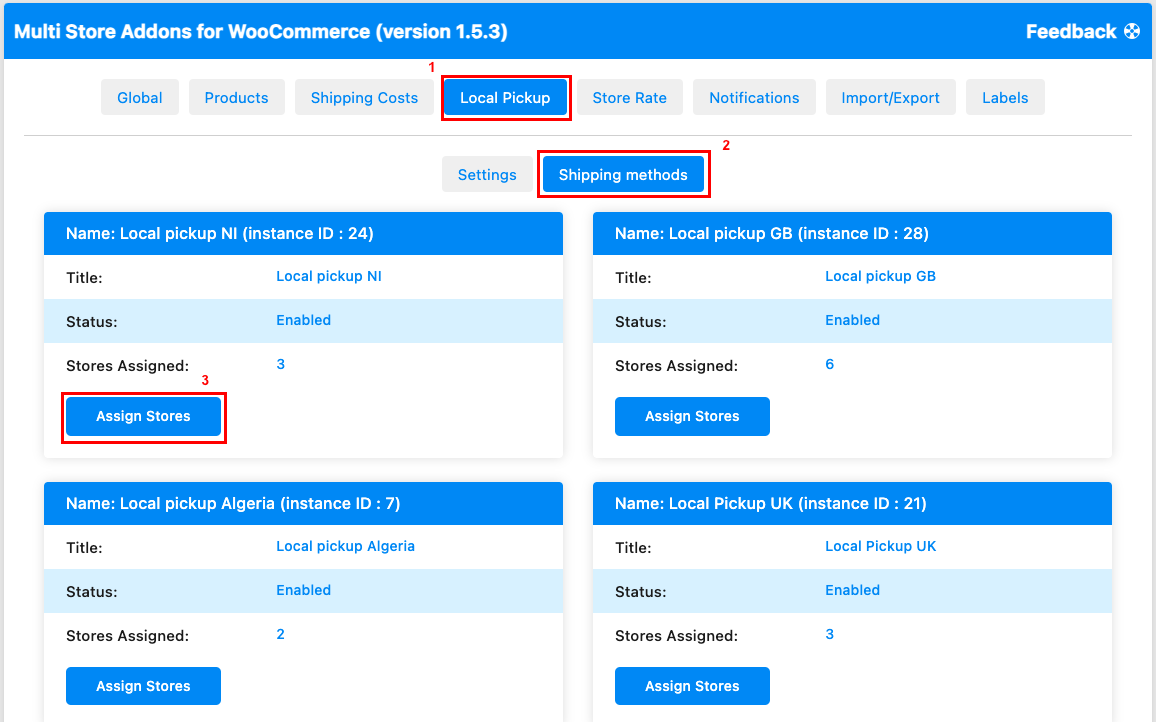Go to the Shipping Costs tab
The width and height of the screenshot is (1156, 722).
(364, 97)
